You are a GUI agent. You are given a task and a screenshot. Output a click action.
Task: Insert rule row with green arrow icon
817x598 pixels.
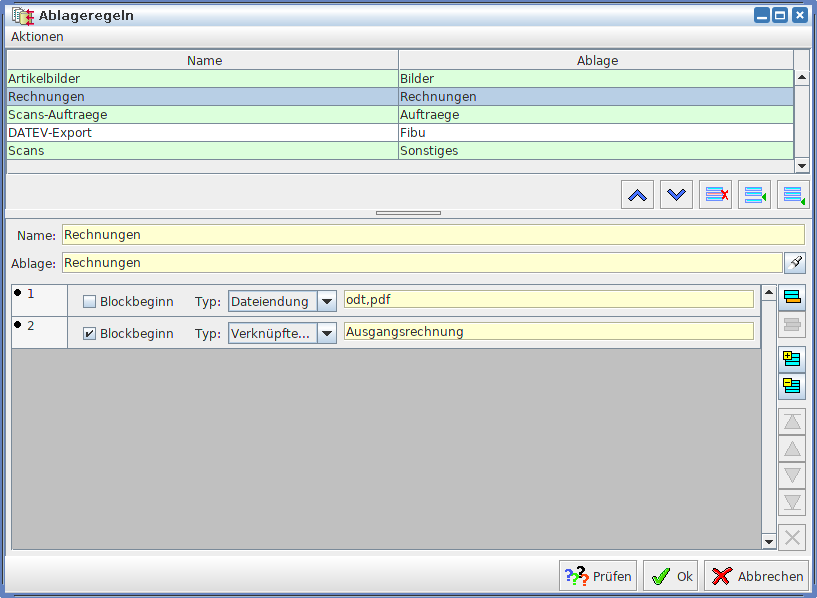click(754, 195)
